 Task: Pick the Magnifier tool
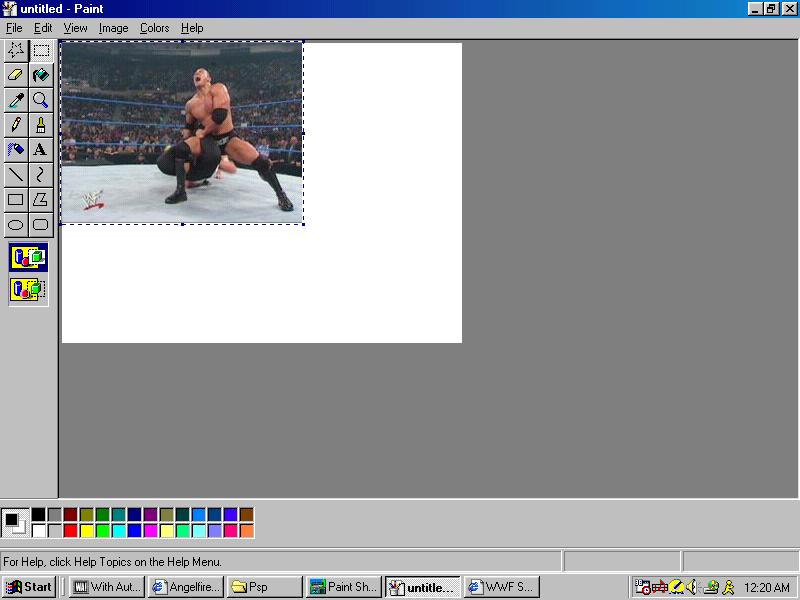point(40,99)
